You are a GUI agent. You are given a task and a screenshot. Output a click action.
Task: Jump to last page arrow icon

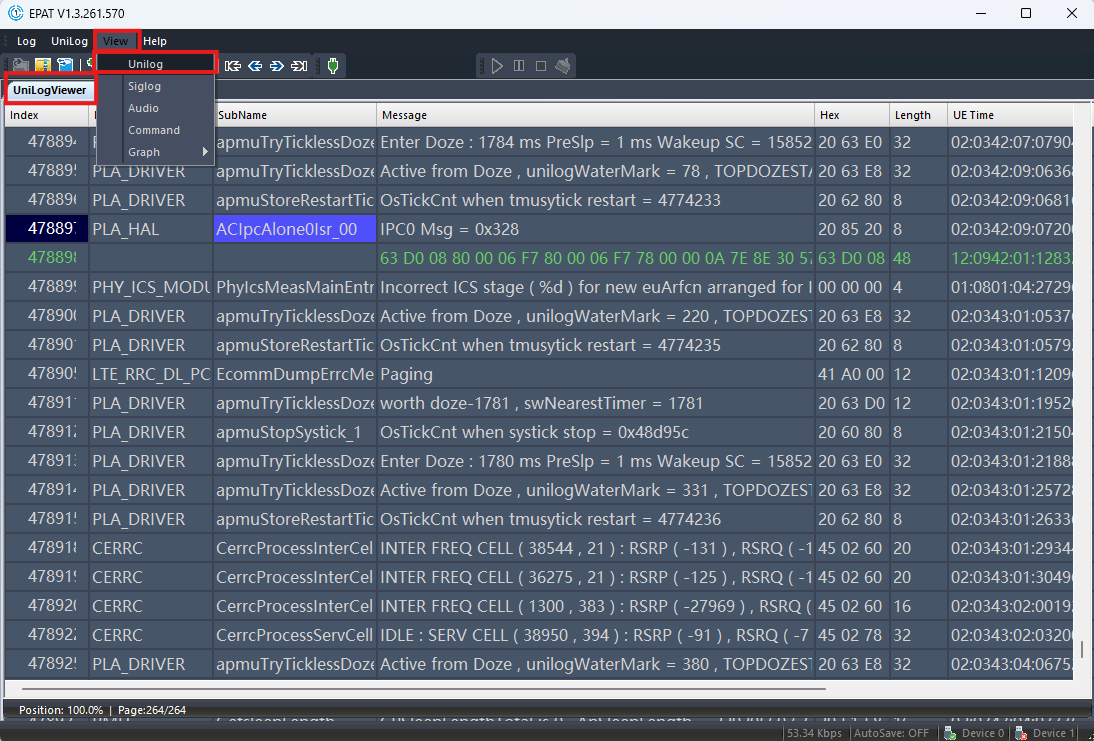point(299,66)
